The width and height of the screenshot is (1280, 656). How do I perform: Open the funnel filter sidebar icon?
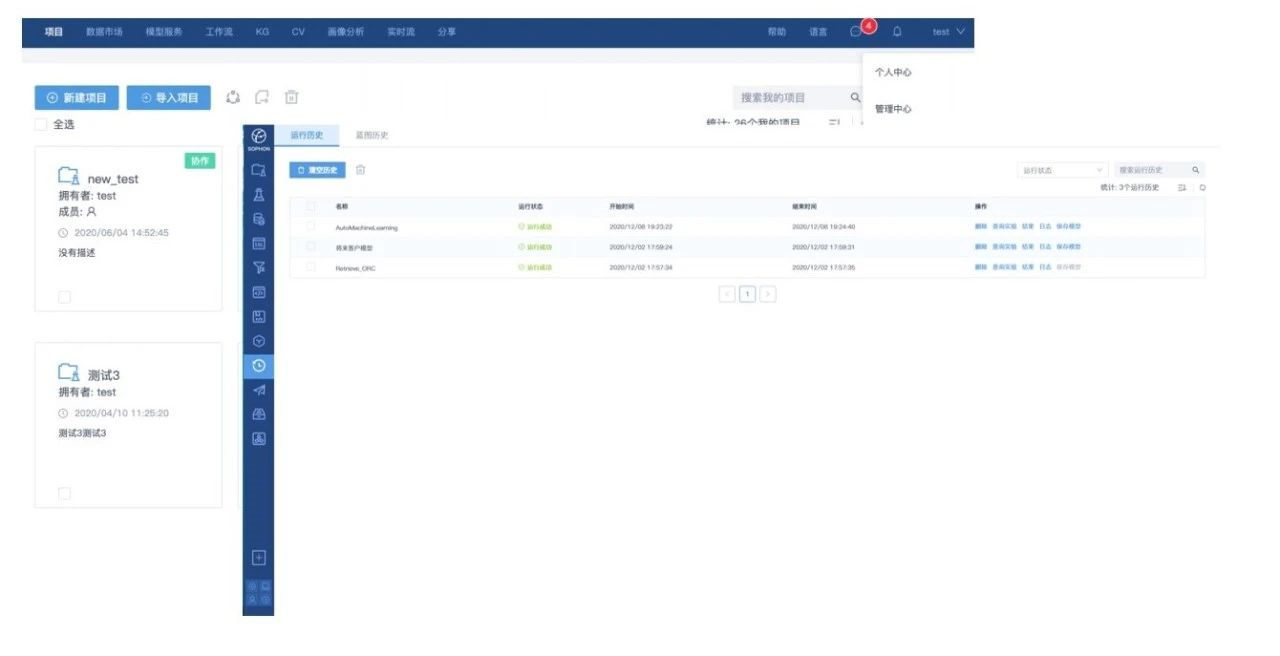click(x=258, y=267)
